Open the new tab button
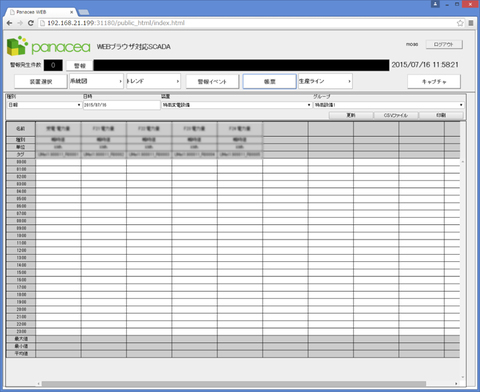This screenshot has height=392, width=480. click(x=84, y=12)
